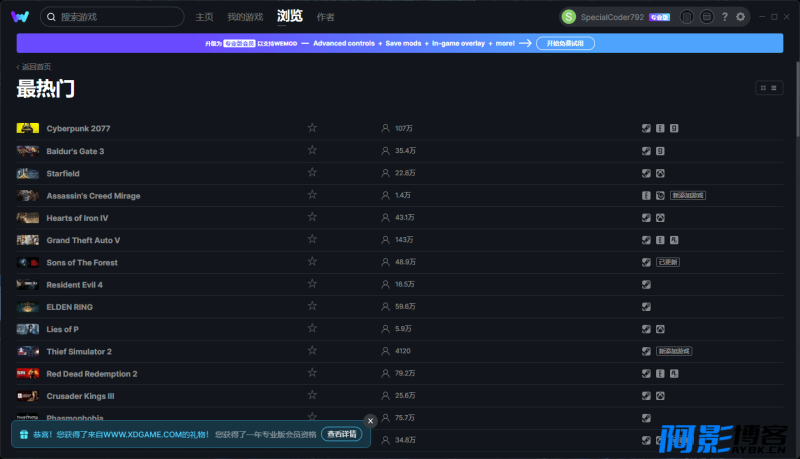Click Xbox icon on Crusader Kings III row
The height and width of the screenshot is (459, 800).
660,396
